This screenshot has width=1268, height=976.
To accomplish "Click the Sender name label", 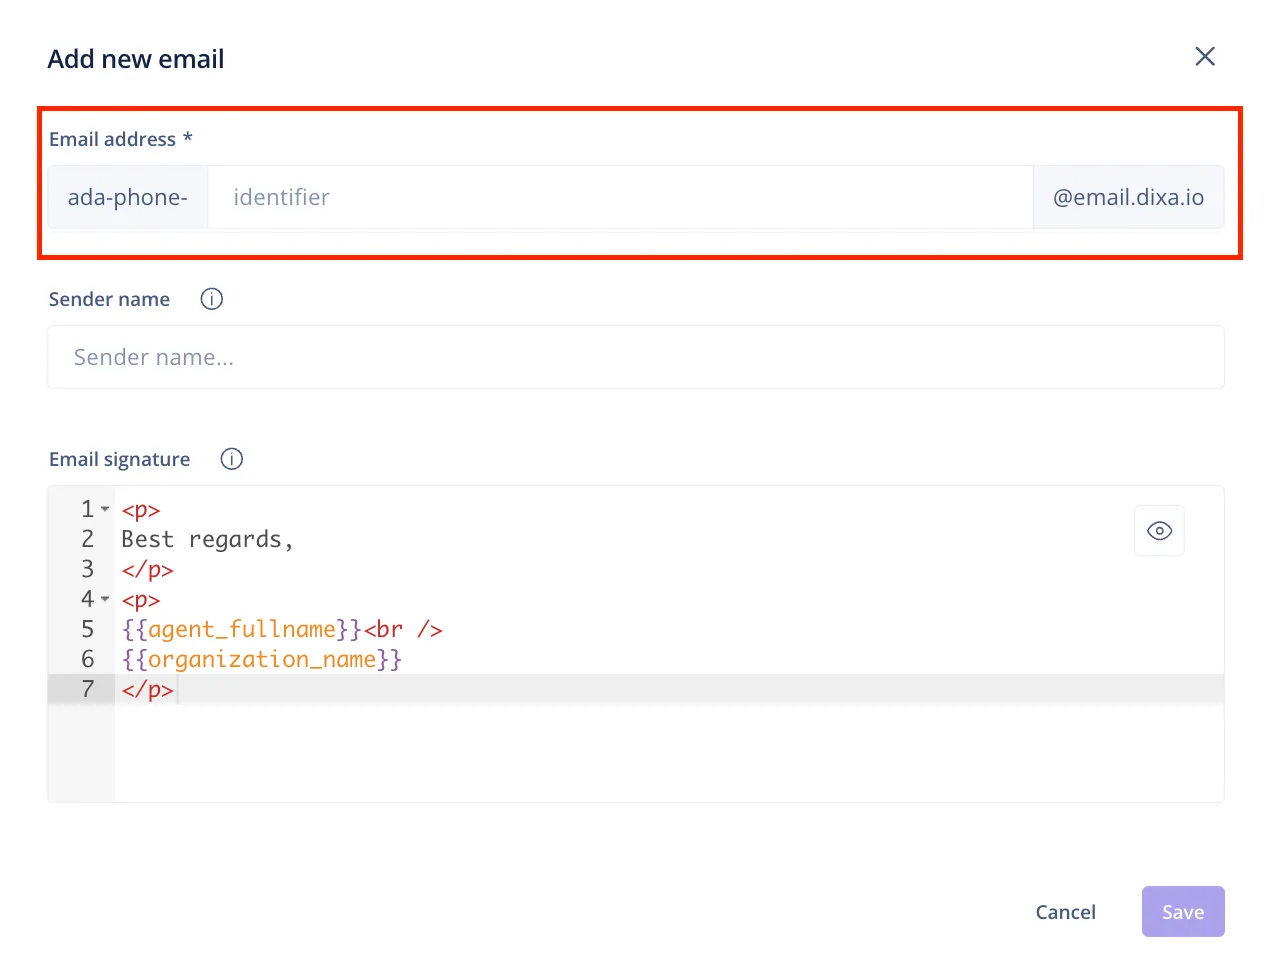I will pos(109,299).
